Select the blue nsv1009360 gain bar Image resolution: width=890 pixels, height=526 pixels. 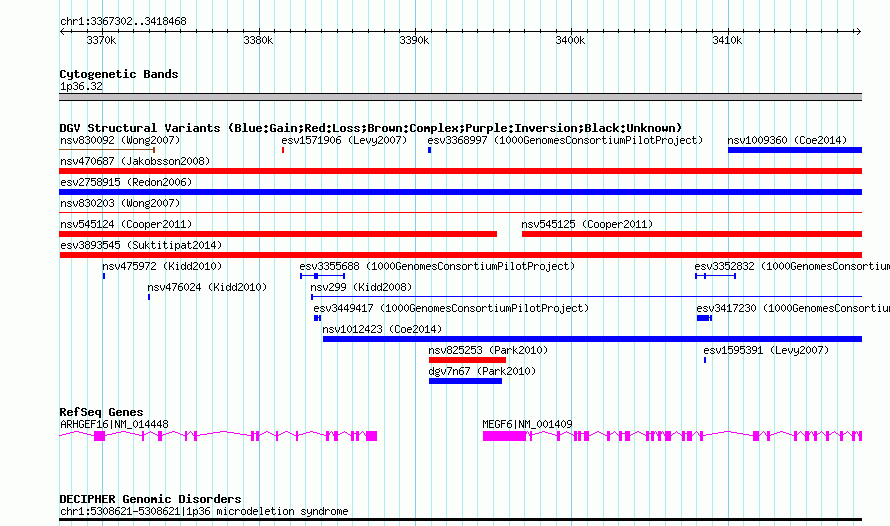pos(795,150)
